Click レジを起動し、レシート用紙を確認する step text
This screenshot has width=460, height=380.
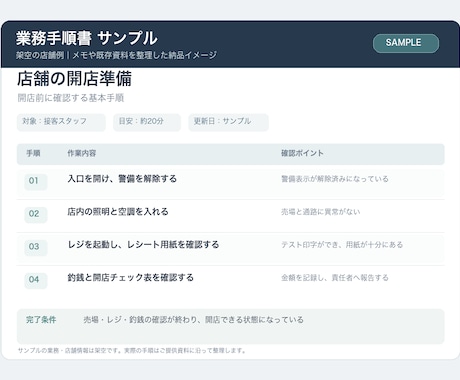pos(143,245)
